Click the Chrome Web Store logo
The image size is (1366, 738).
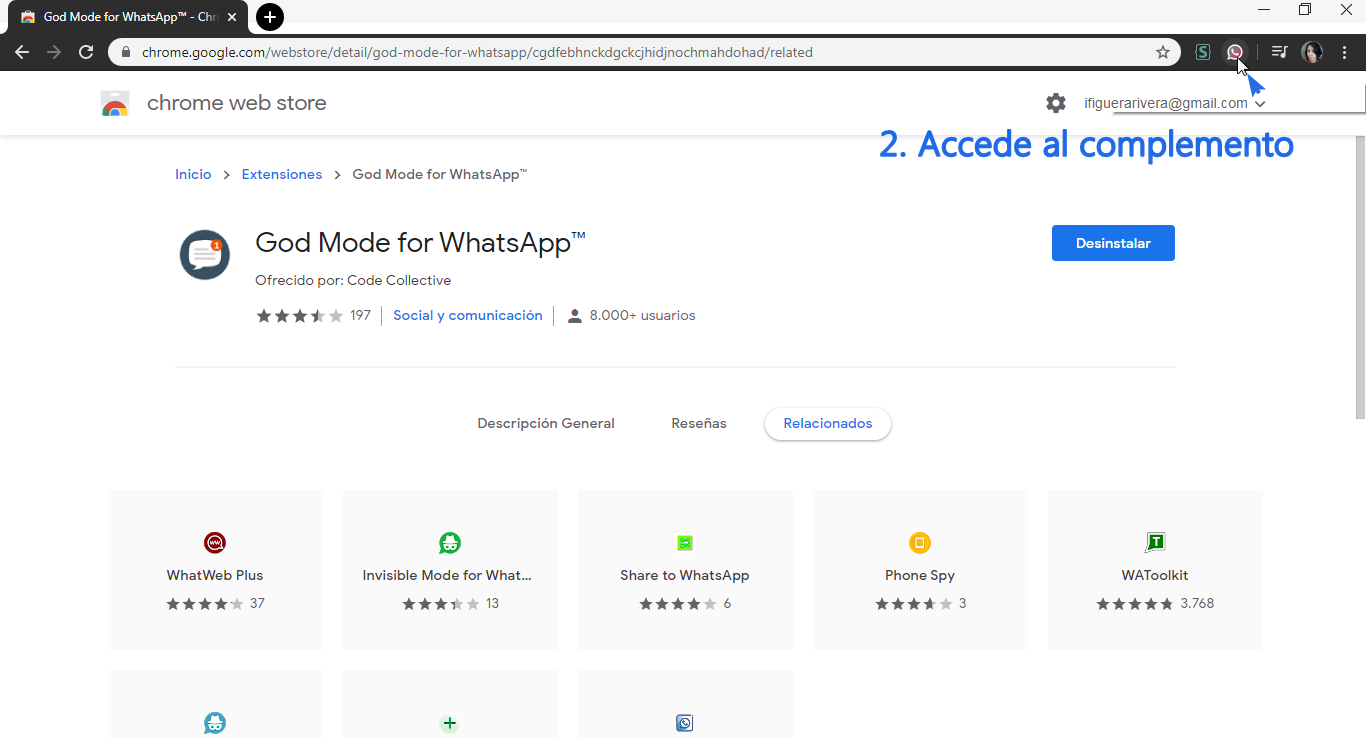tap(115, 103)
